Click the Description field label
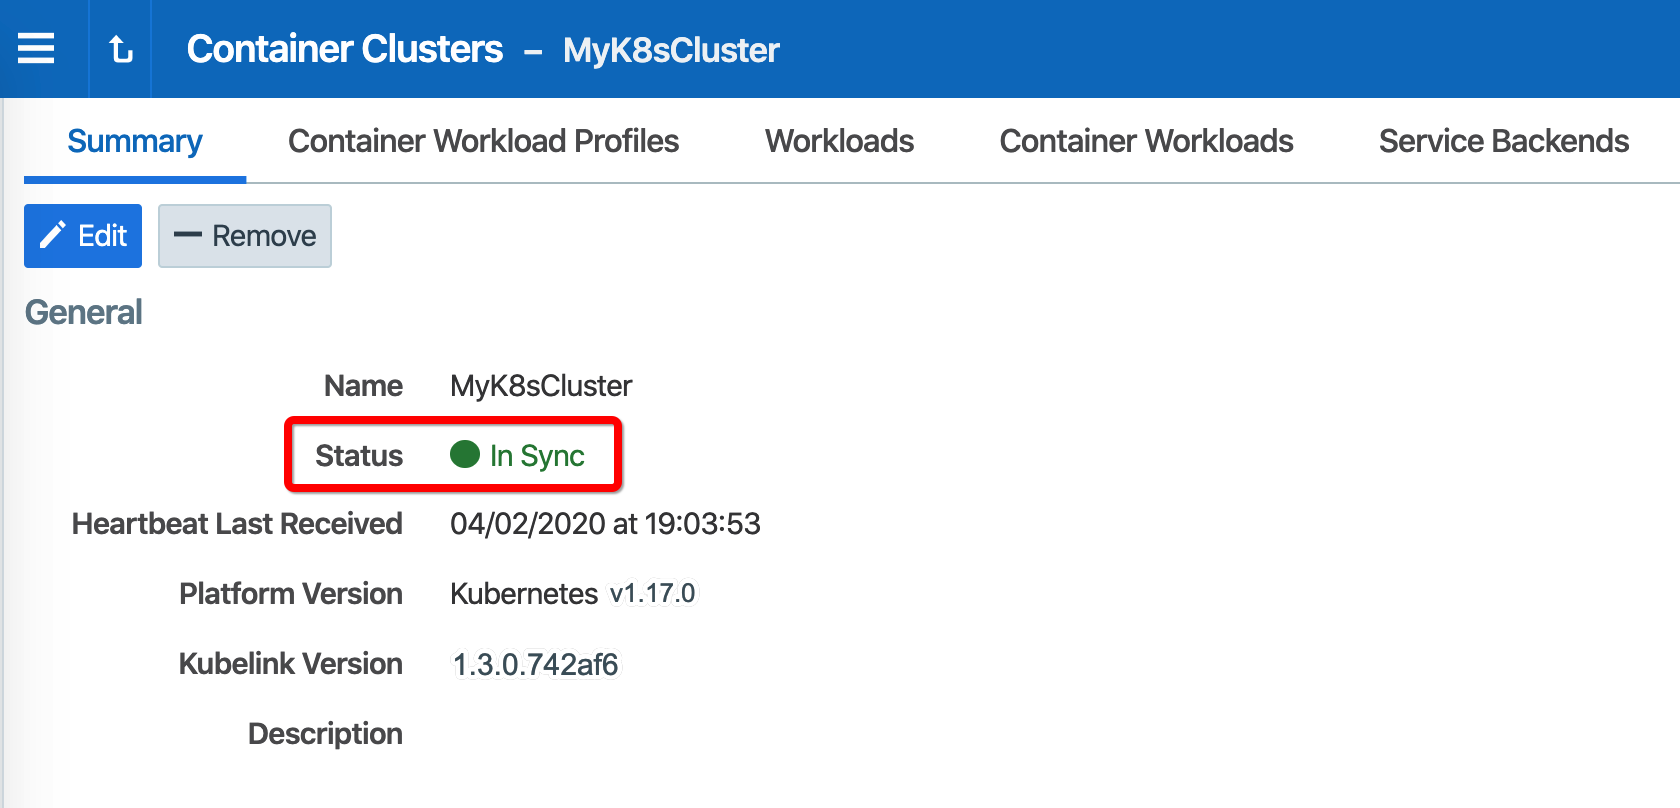 pos(325,734)
